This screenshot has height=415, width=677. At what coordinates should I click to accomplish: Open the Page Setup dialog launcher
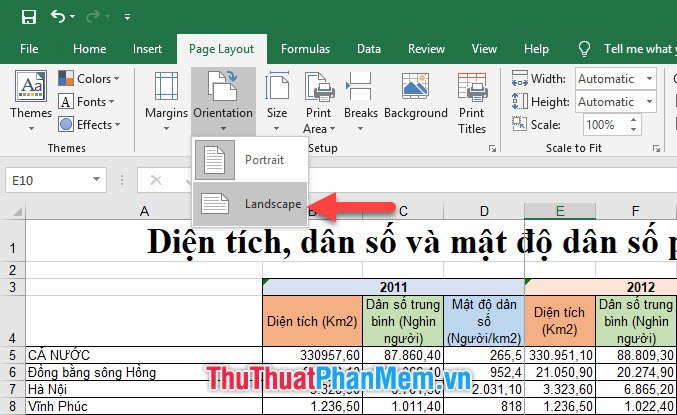click(492, 148)
